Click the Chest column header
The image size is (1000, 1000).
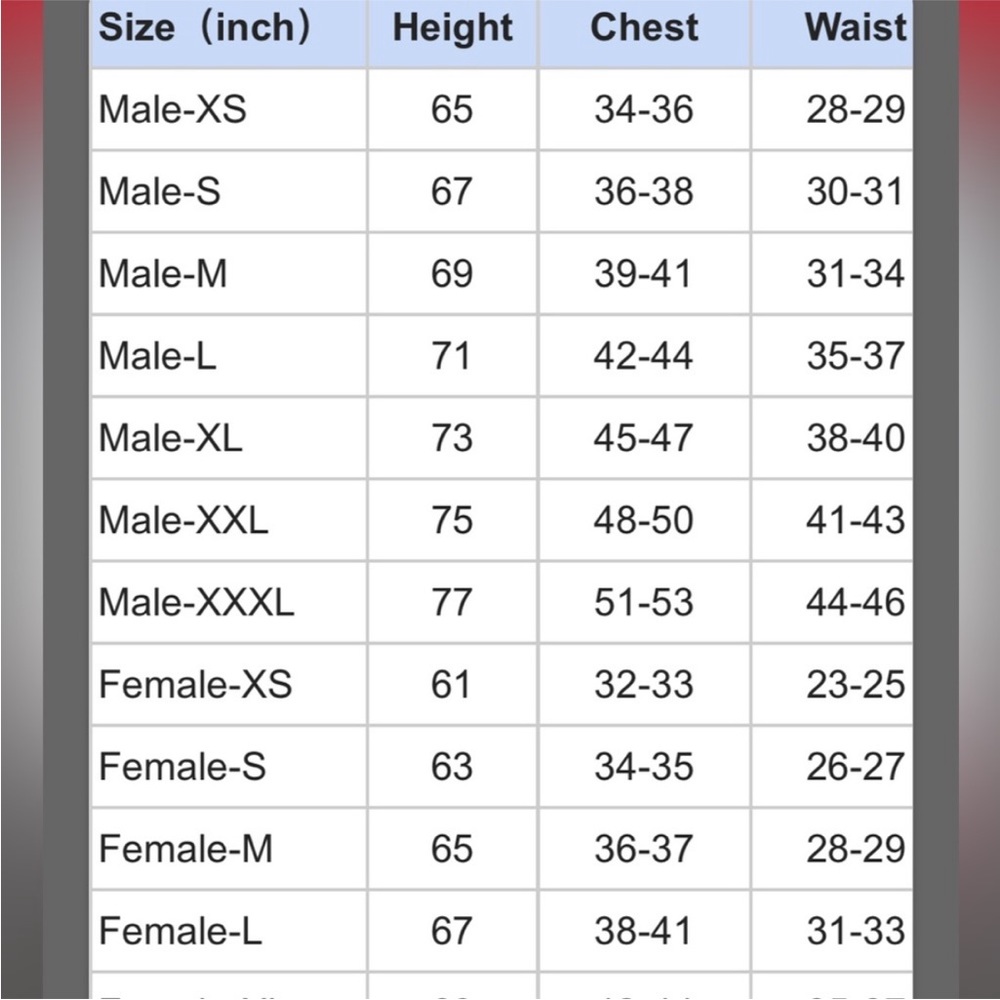644,28
